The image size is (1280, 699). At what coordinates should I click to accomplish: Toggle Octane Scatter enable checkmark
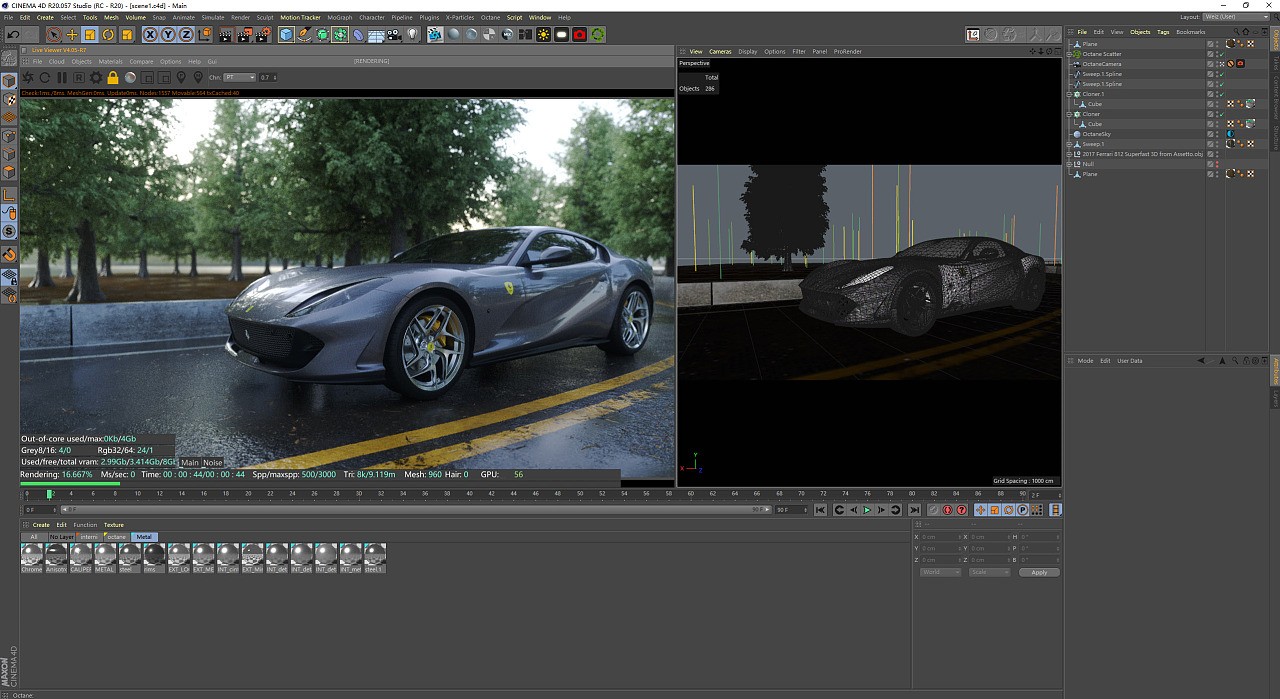click(1221, 54)
